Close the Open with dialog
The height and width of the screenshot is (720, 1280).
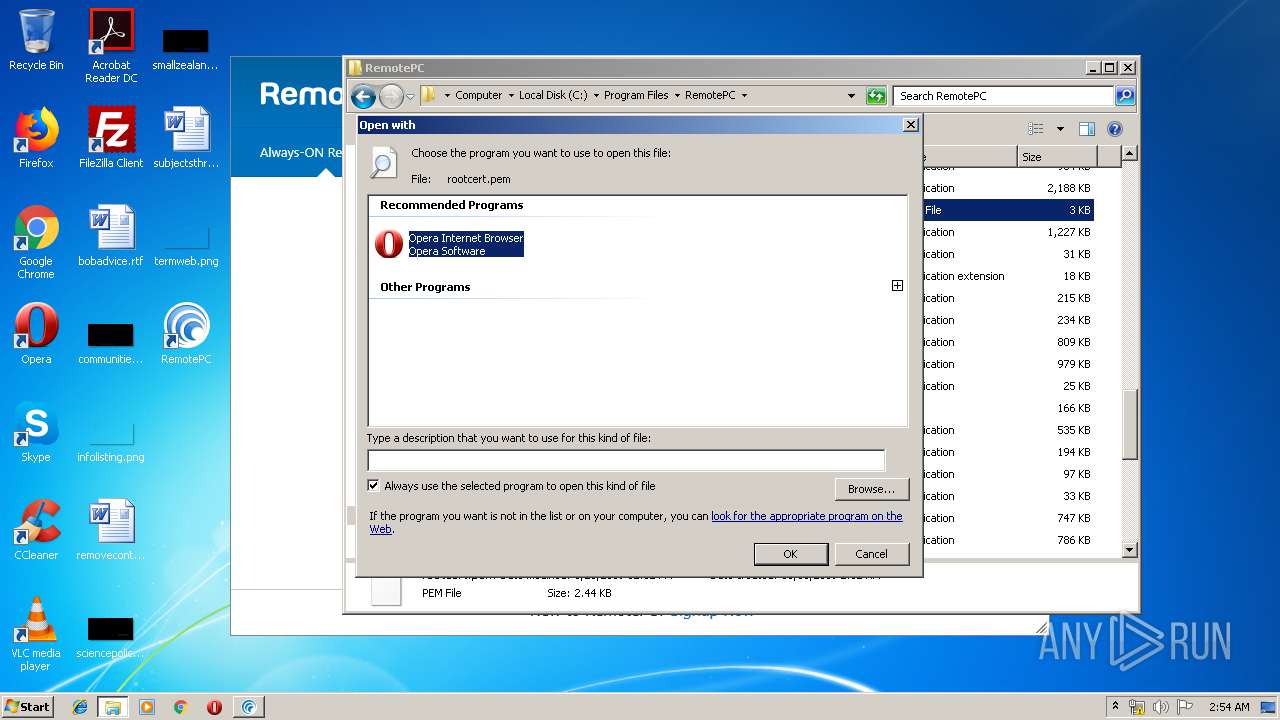(910, 125)
